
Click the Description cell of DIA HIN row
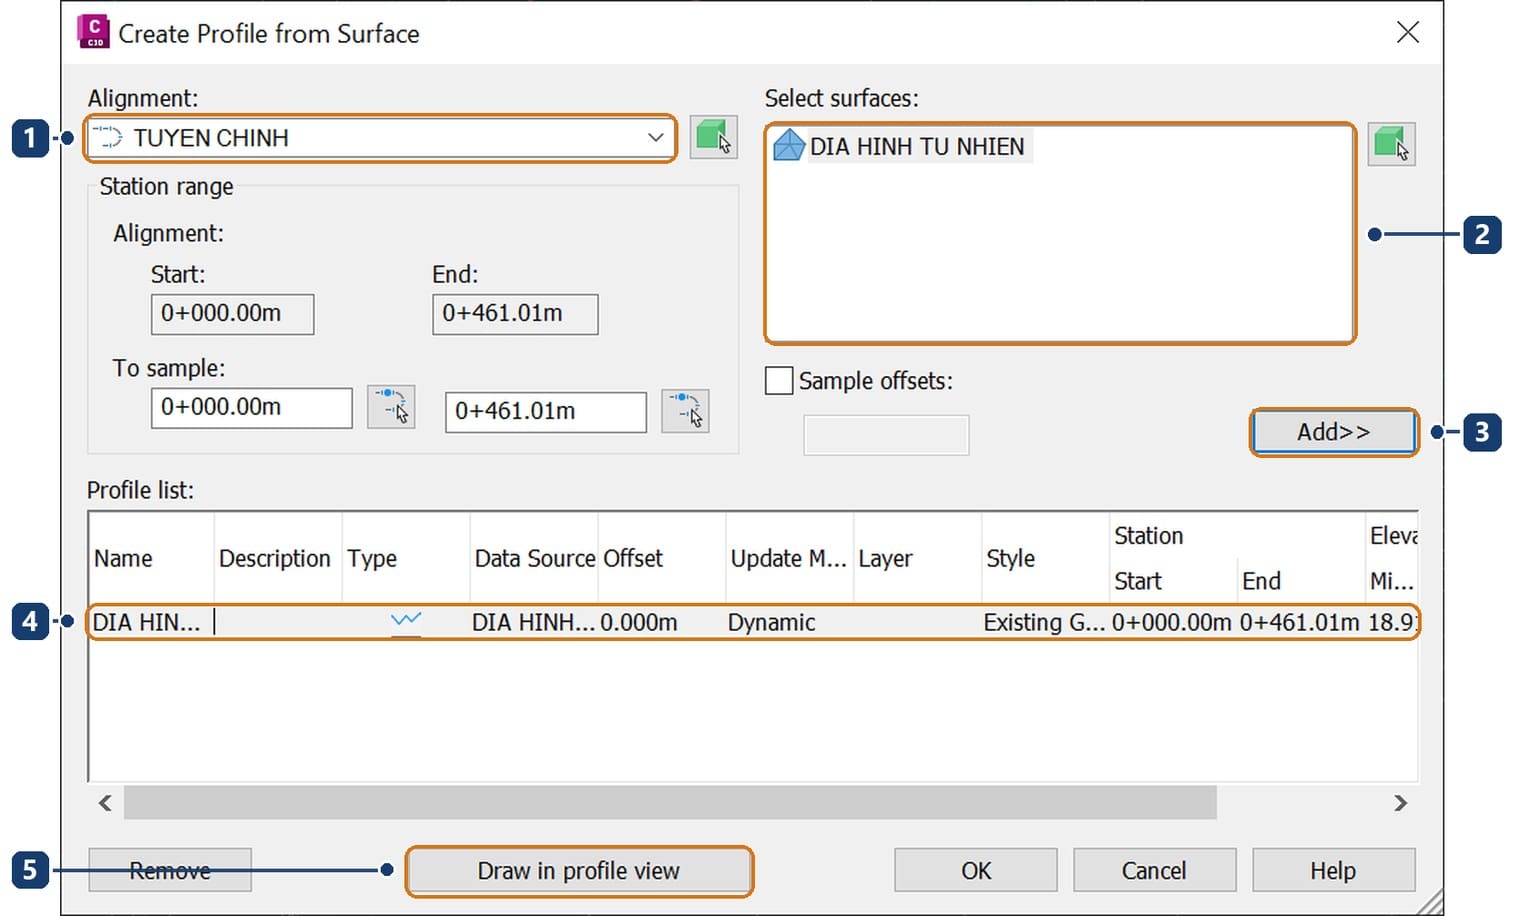click(x=278, y=622)
